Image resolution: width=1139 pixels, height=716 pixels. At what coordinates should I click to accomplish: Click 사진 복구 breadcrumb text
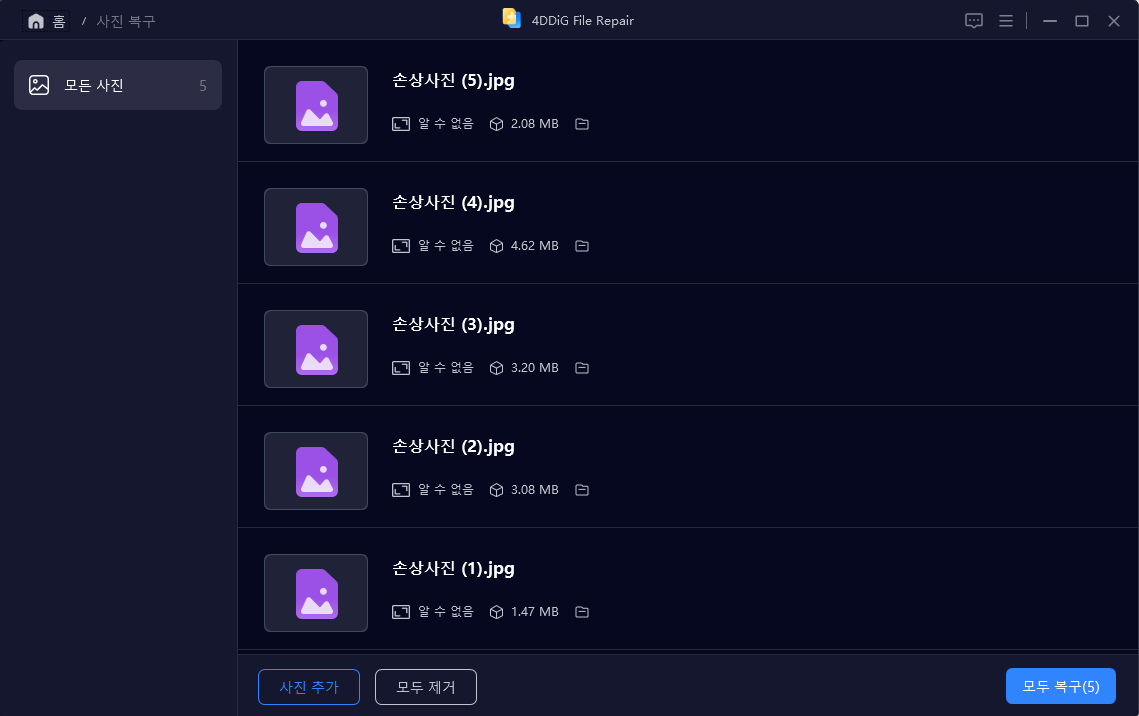click(126, 22)
